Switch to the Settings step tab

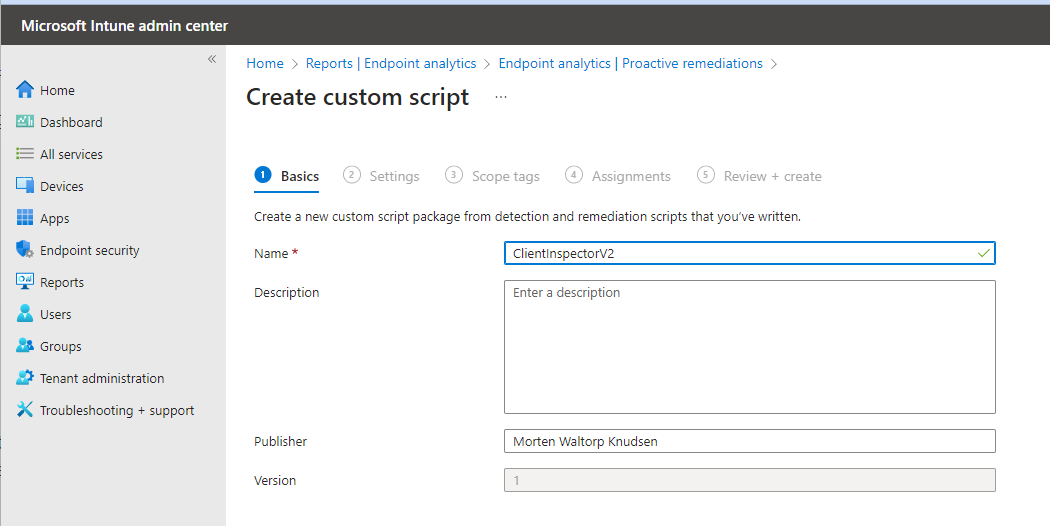tap(393, 176)
